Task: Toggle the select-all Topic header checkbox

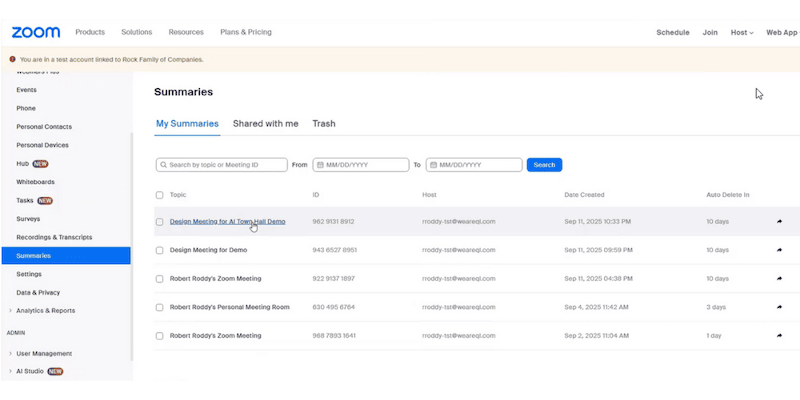Action: tap(159, 195)
